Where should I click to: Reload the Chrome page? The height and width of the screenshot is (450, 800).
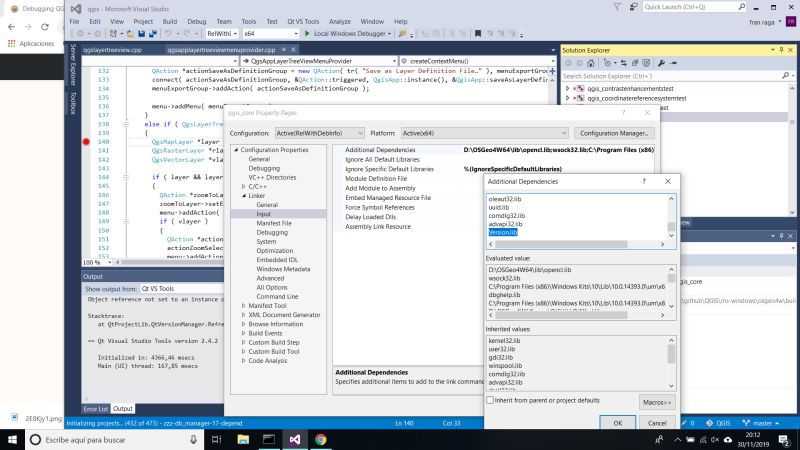(x=45, y=27)
